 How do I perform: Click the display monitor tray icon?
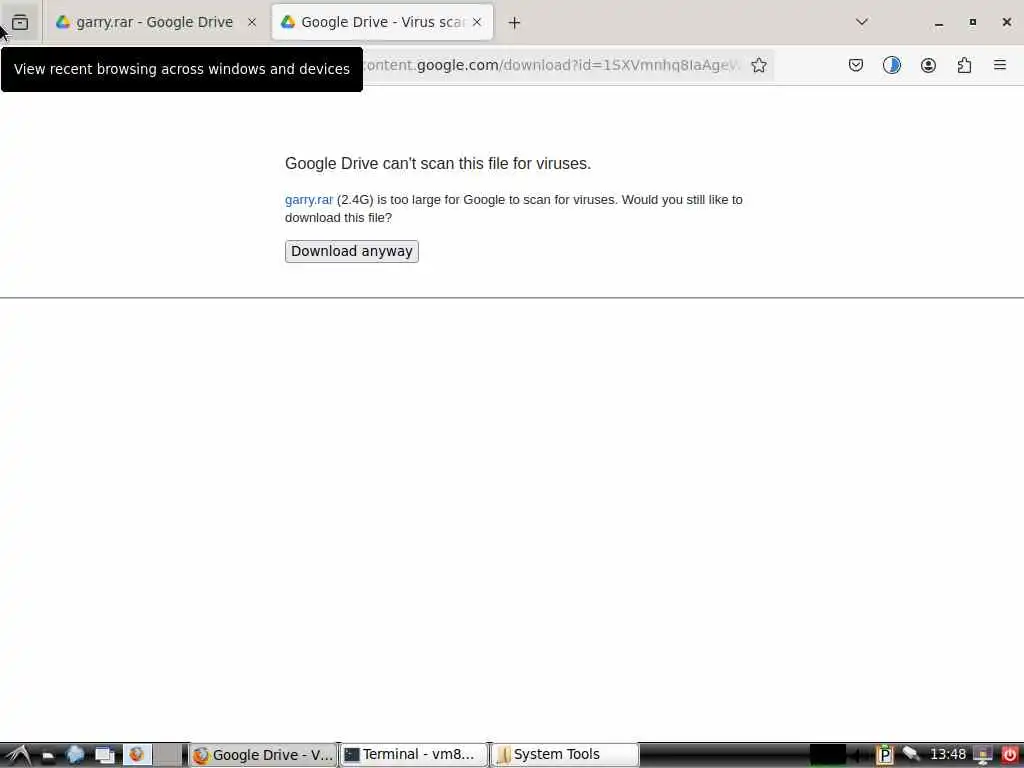[x=983, y=755]
